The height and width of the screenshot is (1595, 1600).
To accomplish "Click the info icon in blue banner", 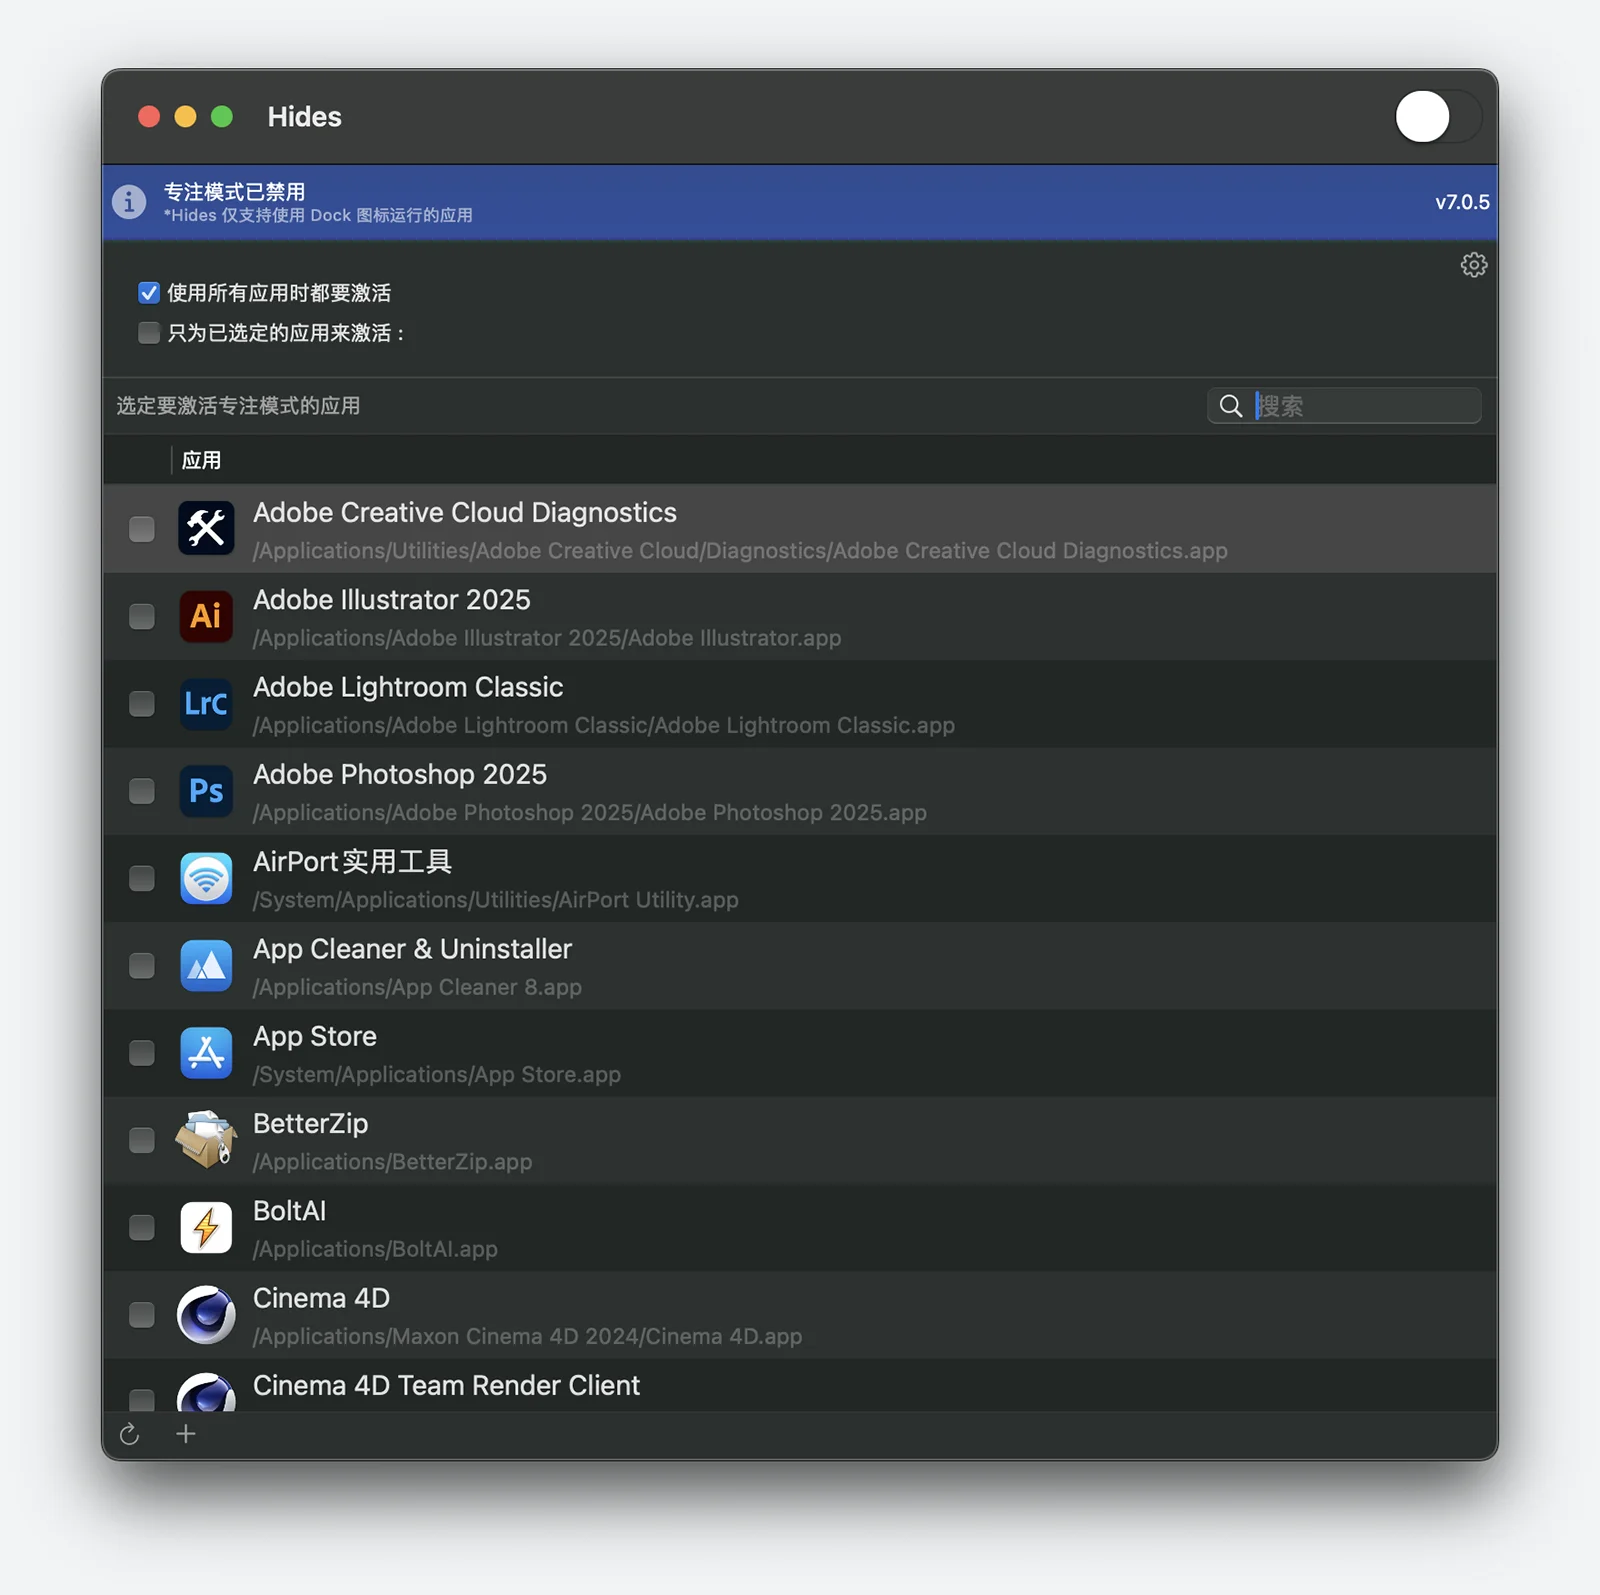I will (x=129, y=202).
